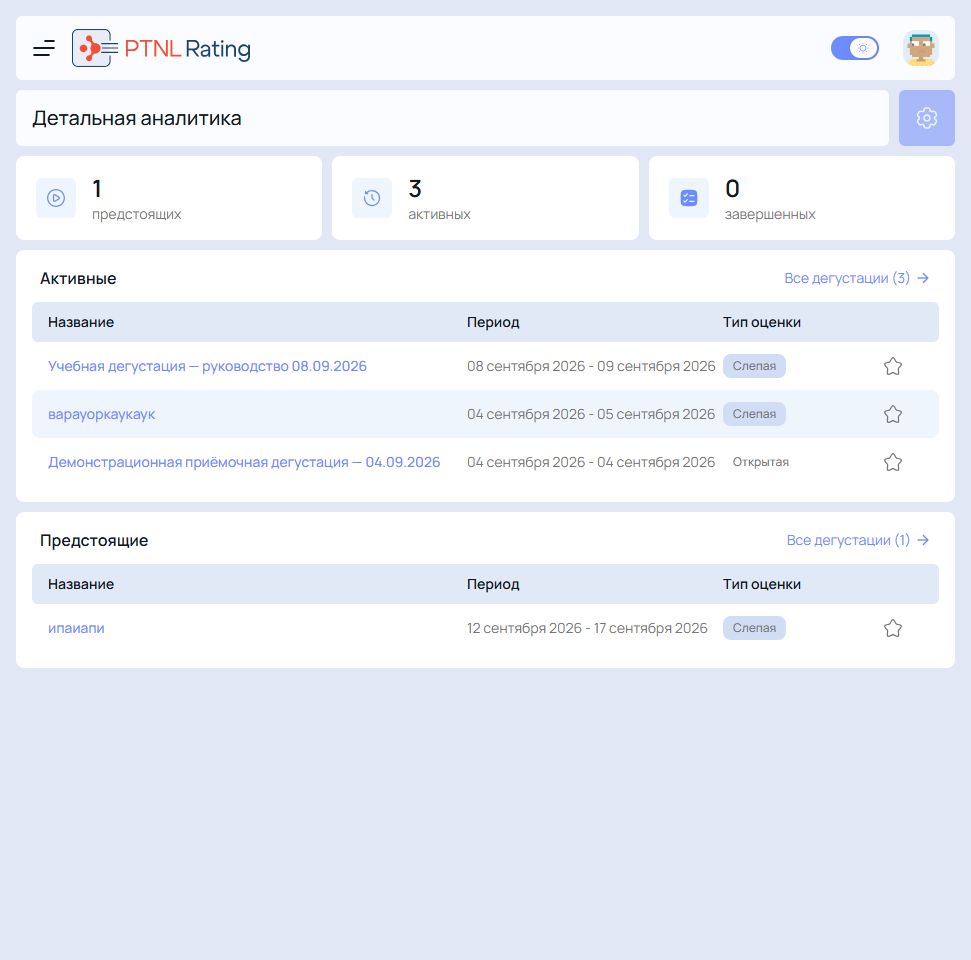
Task: Select the '1 предстоящих' stat card
Action: [x=169, y=198]
